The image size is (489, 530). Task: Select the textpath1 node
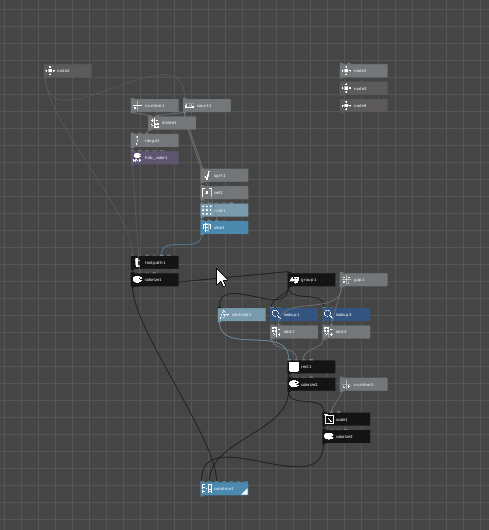click(x=155, y=263)
